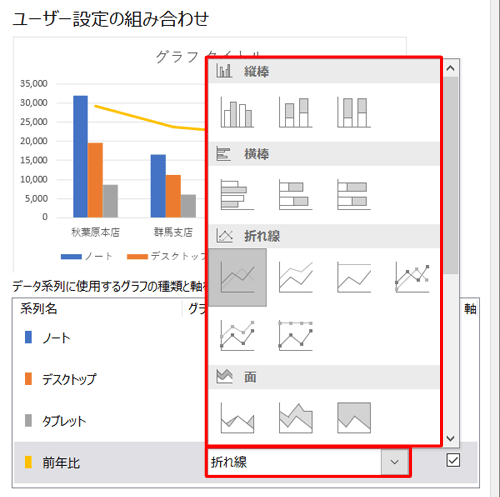The image size is (500, 497).
Task: Click the 縦棒 category header
Action: [324, 71]
